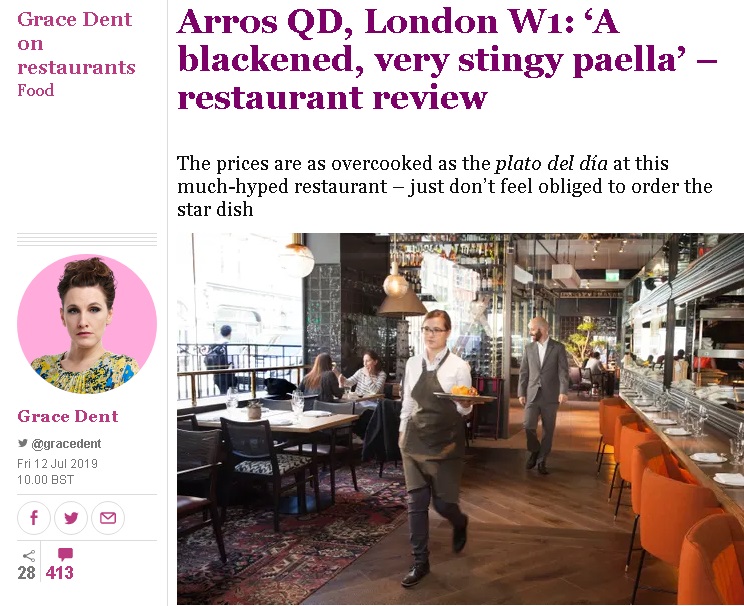Open the 'Grace Dent on restaurants' series link
Screen dimensions: 744x606
click(x=76, y=43)
